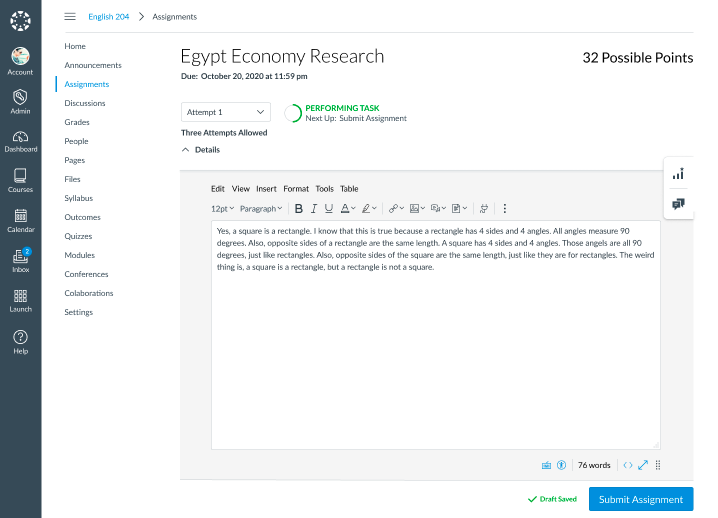Apply underline formatting in the editor toolbar
718x518 pixels.
point(329,209)
